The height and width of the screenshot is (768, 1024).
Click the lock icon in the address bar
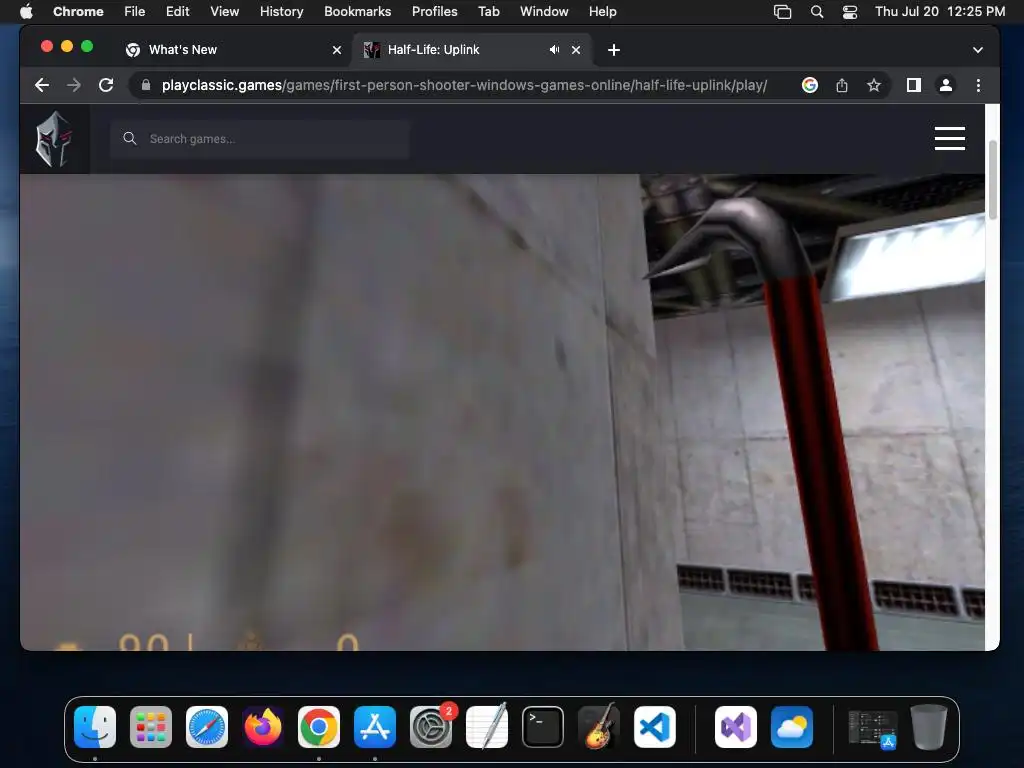tap(146, 85)
